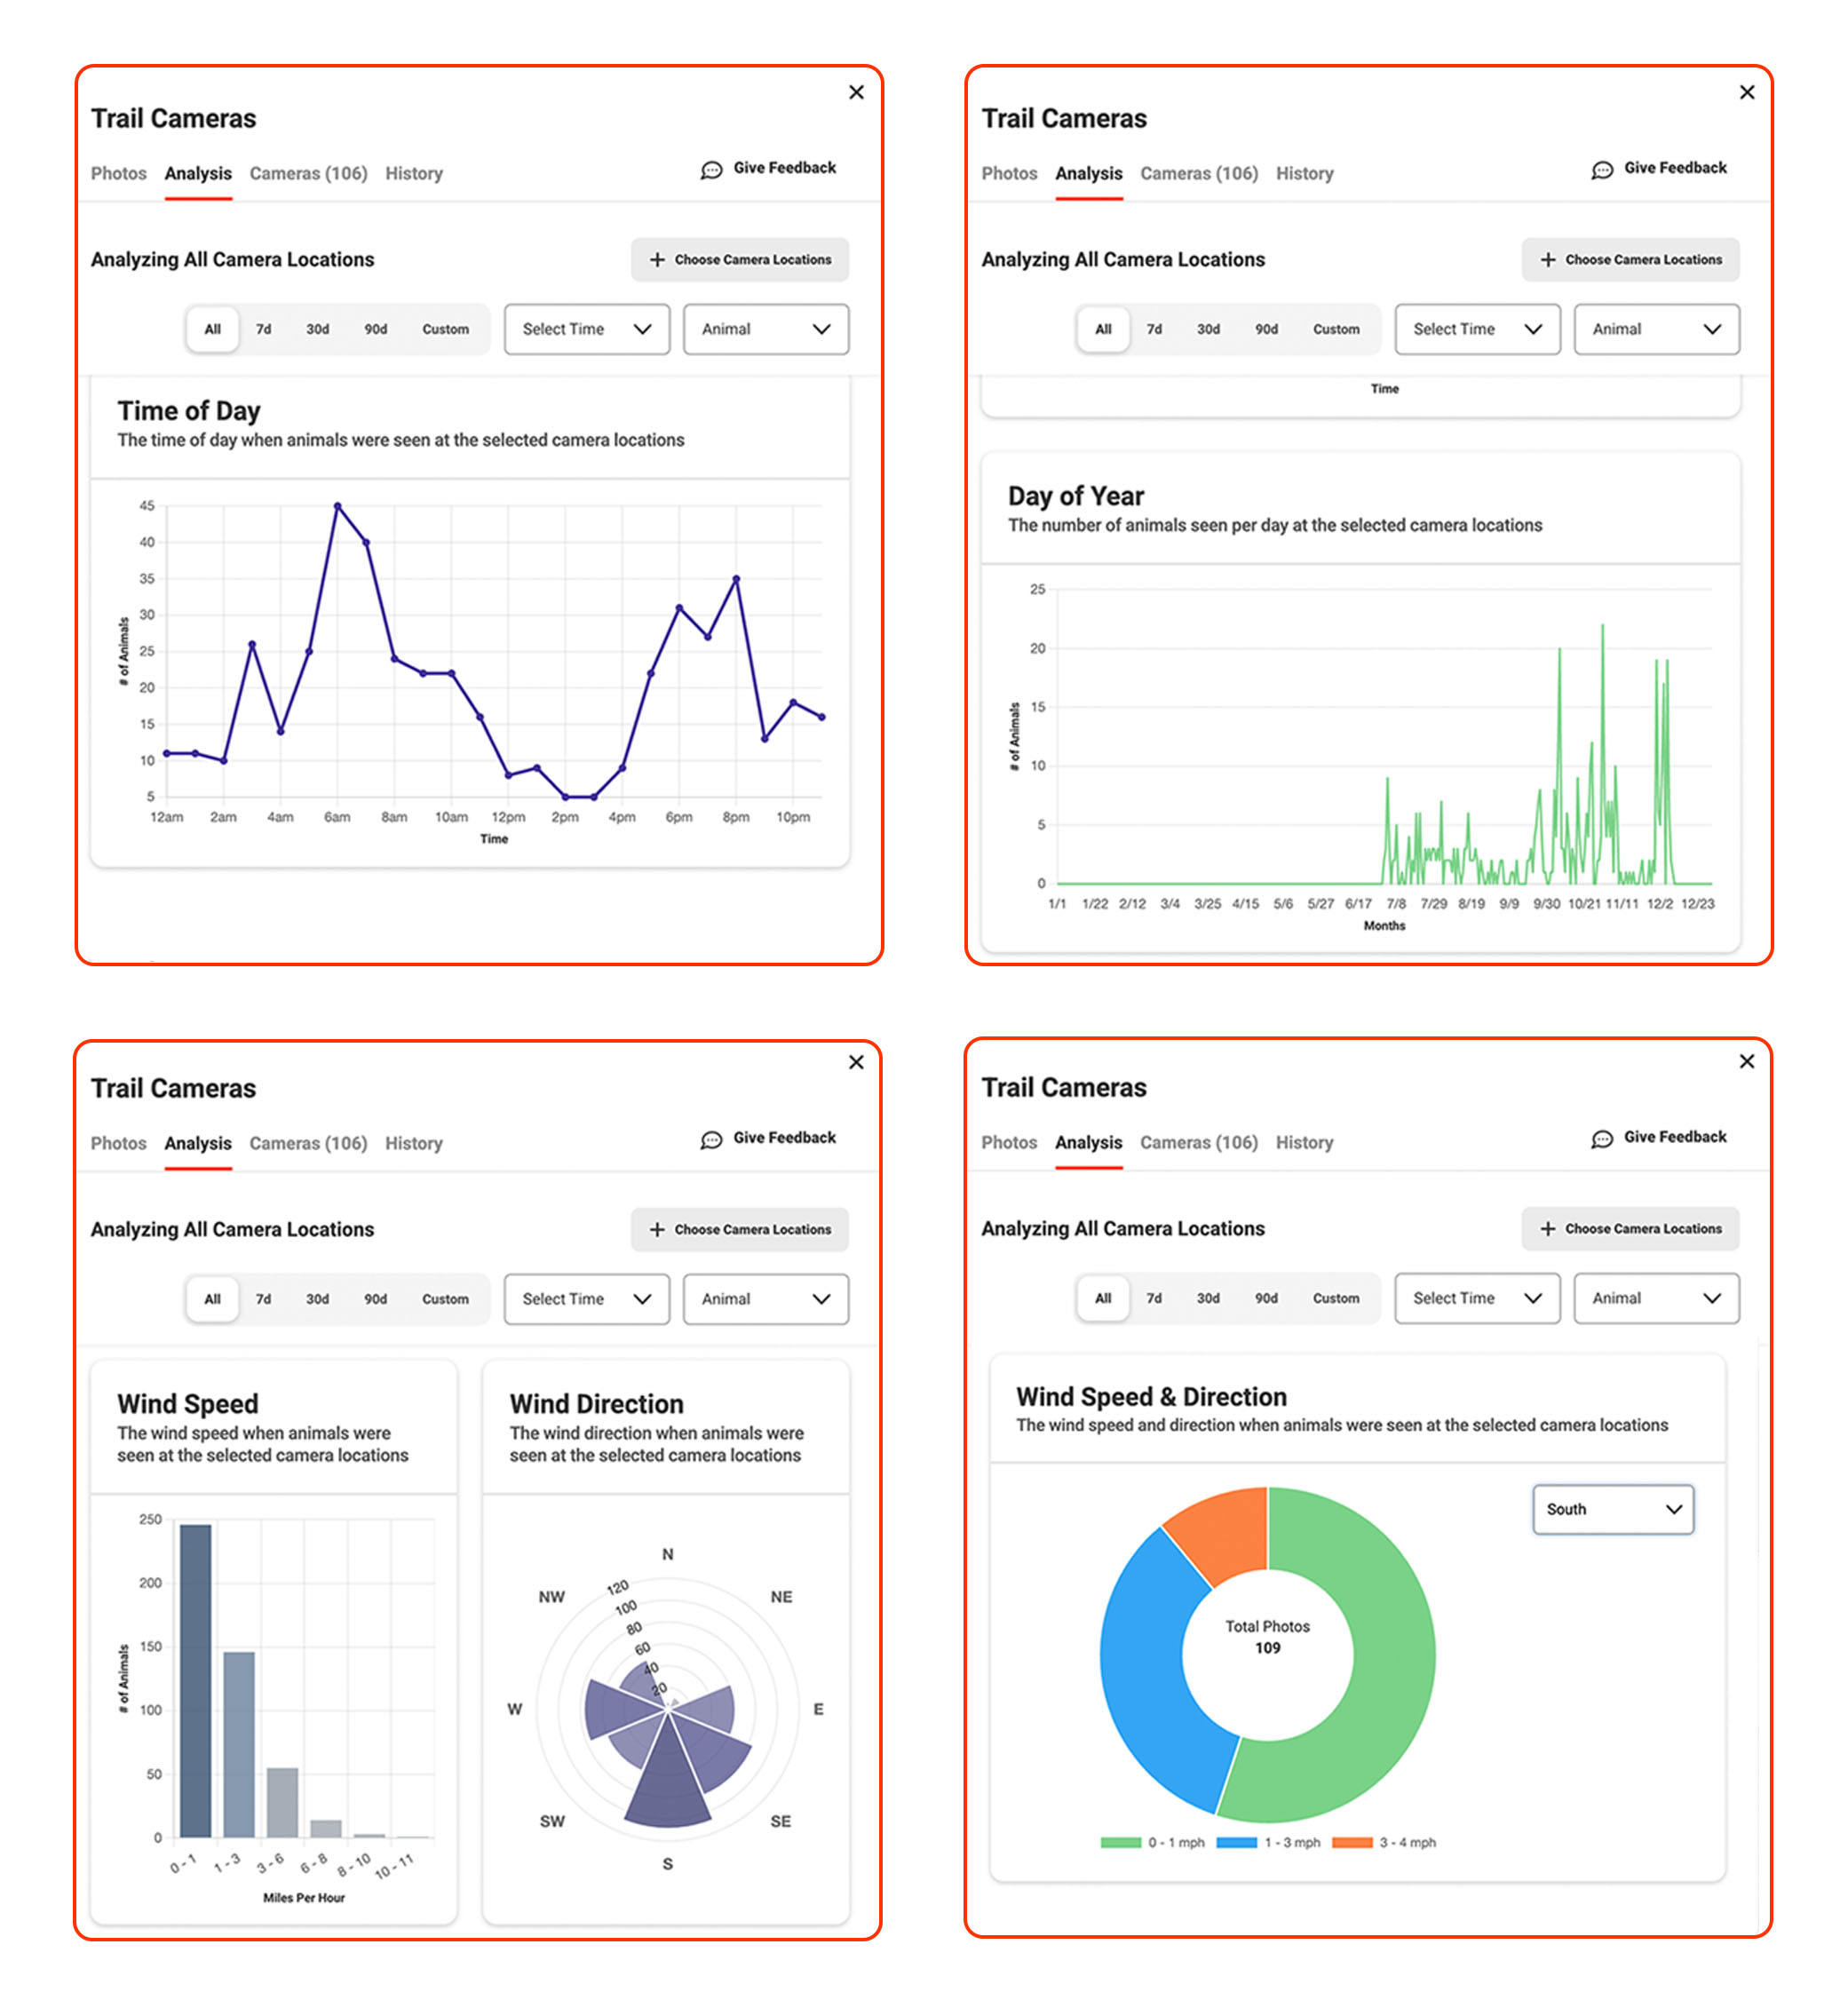Click the plus icon on Choose Camera Locations
The image size is (1848, 2016).
tap(656, 259)
